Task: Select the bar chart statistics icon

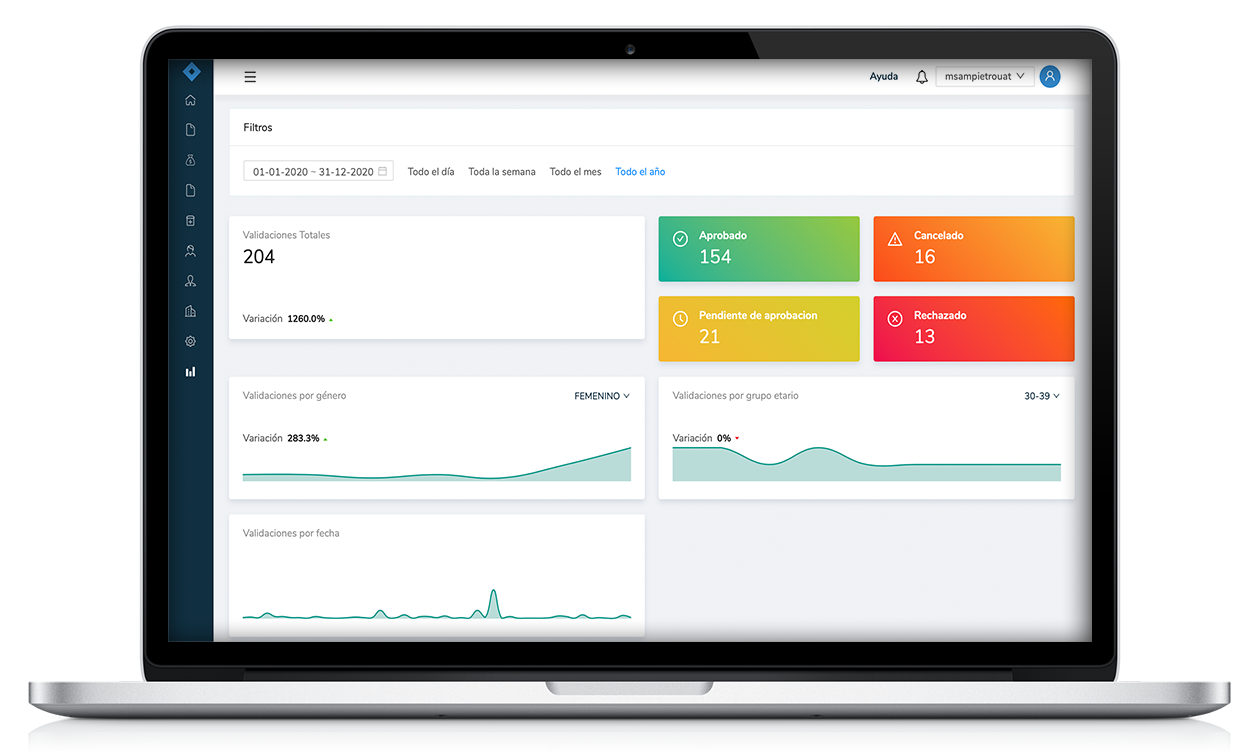Action: pos(190,371)
